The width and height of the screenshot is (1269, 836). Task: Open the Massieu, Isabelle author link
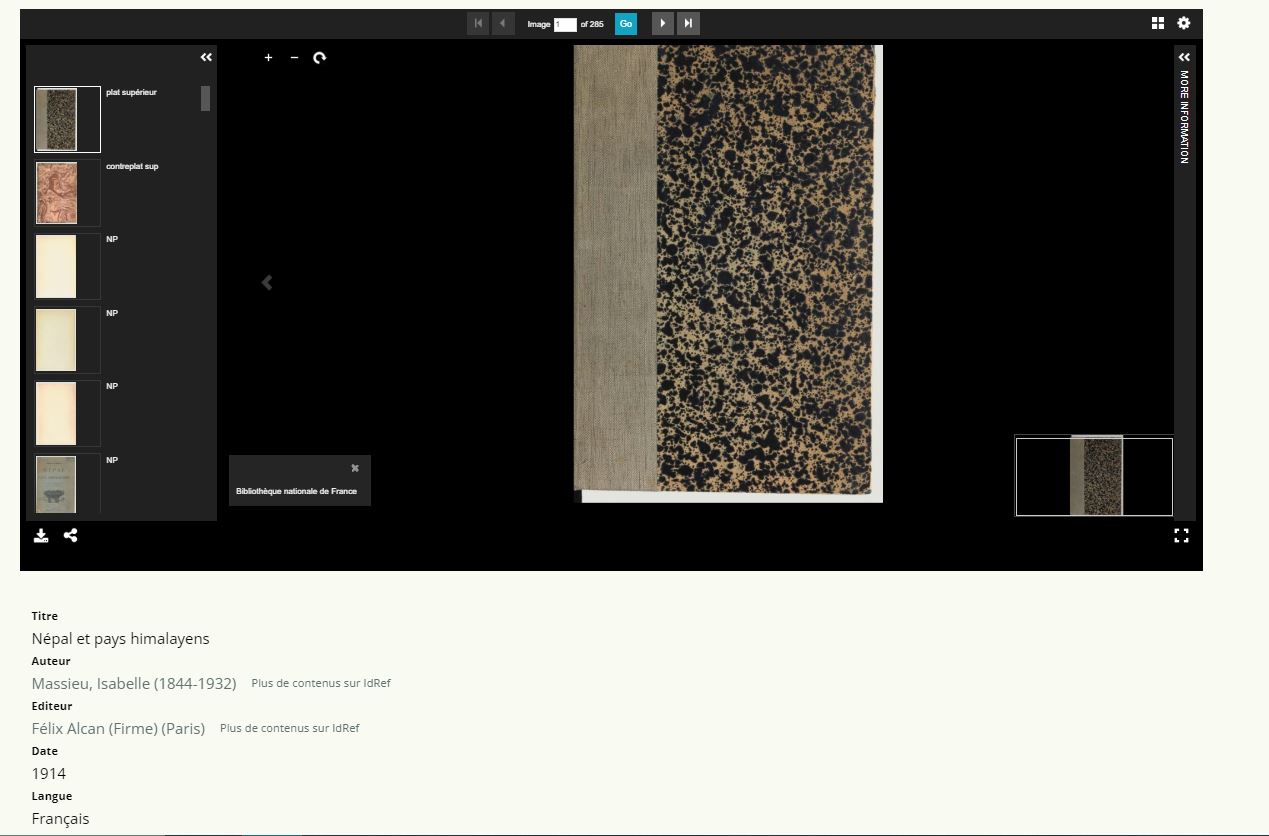(x=134, y=684)
